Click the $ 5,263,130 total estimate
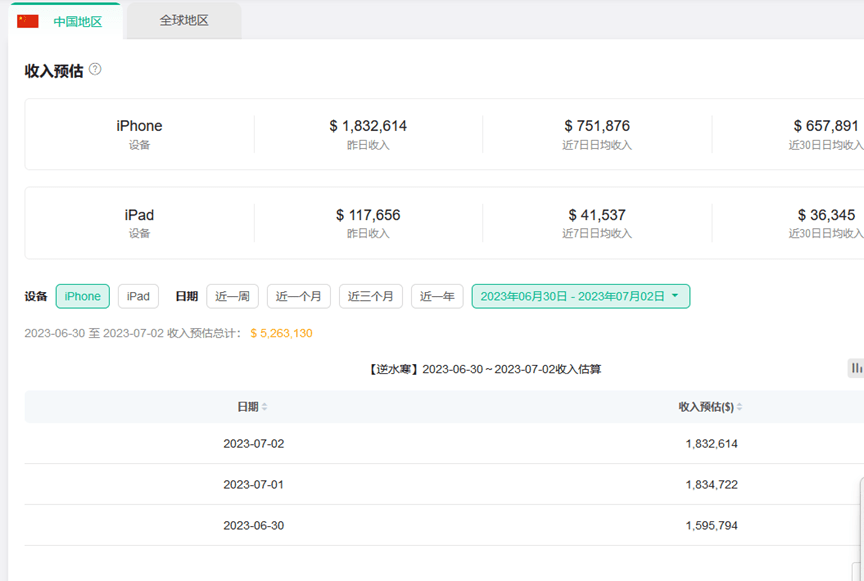The image size is (864, 581). (x=282, y=333)
